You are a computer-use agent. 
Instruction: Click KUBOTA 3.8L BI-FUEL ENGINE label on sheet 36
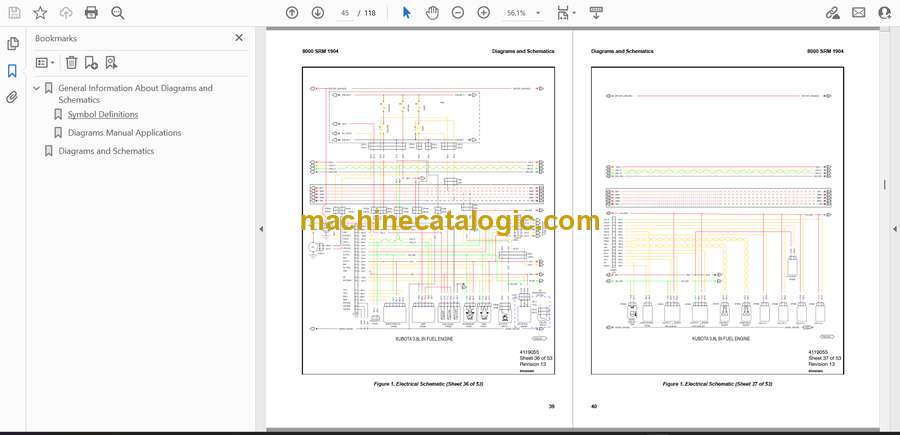(424, 339)
